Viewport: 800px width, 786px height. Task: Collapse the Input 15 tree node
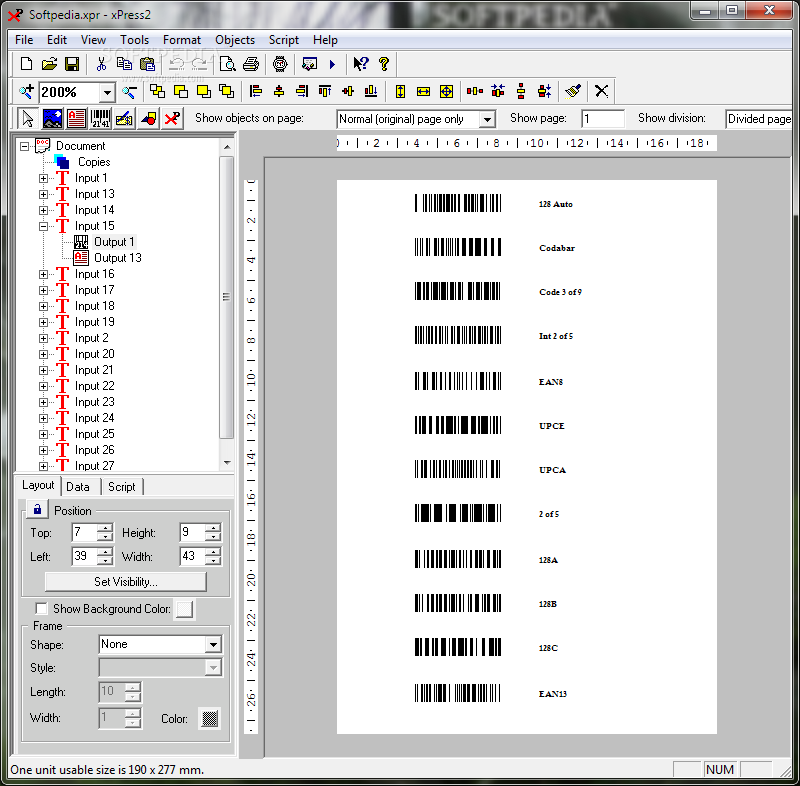pyautogui.click(x=43, y=226)
